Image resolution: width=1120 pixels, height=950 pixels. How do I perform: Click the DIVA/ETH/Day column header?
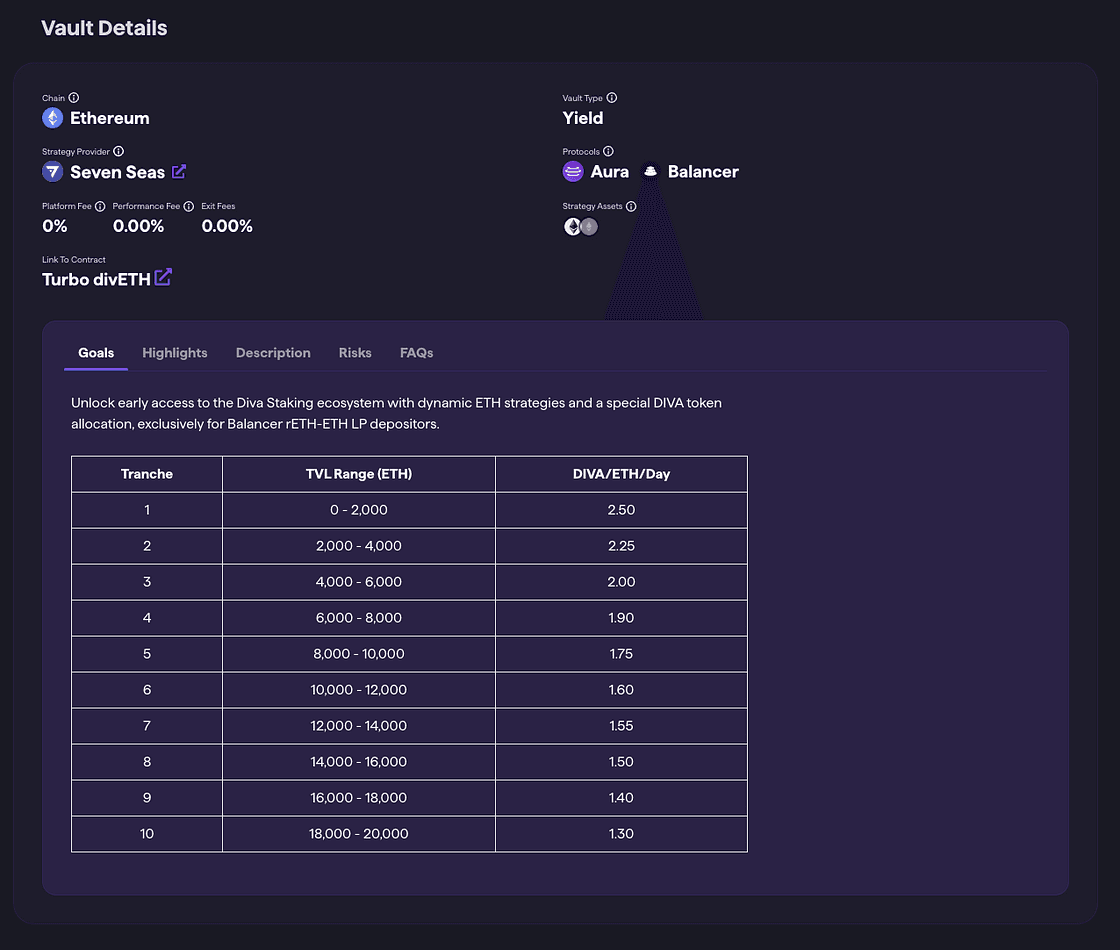pyautogui.click(x=621, y=474)
